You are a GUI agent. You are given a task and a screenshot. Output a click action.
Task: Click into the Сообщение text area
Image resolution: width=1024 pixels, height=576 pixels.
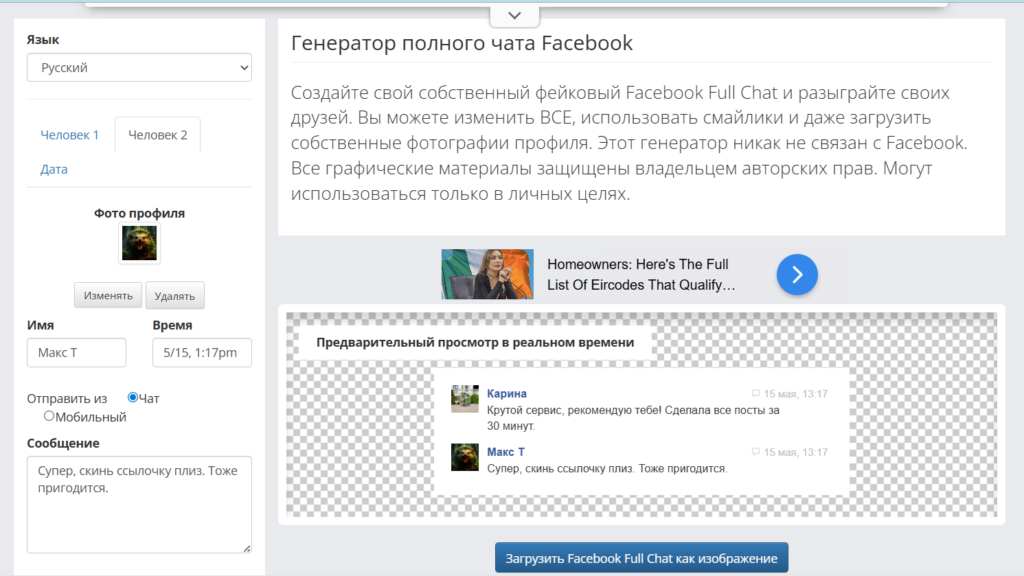[139, 504]
